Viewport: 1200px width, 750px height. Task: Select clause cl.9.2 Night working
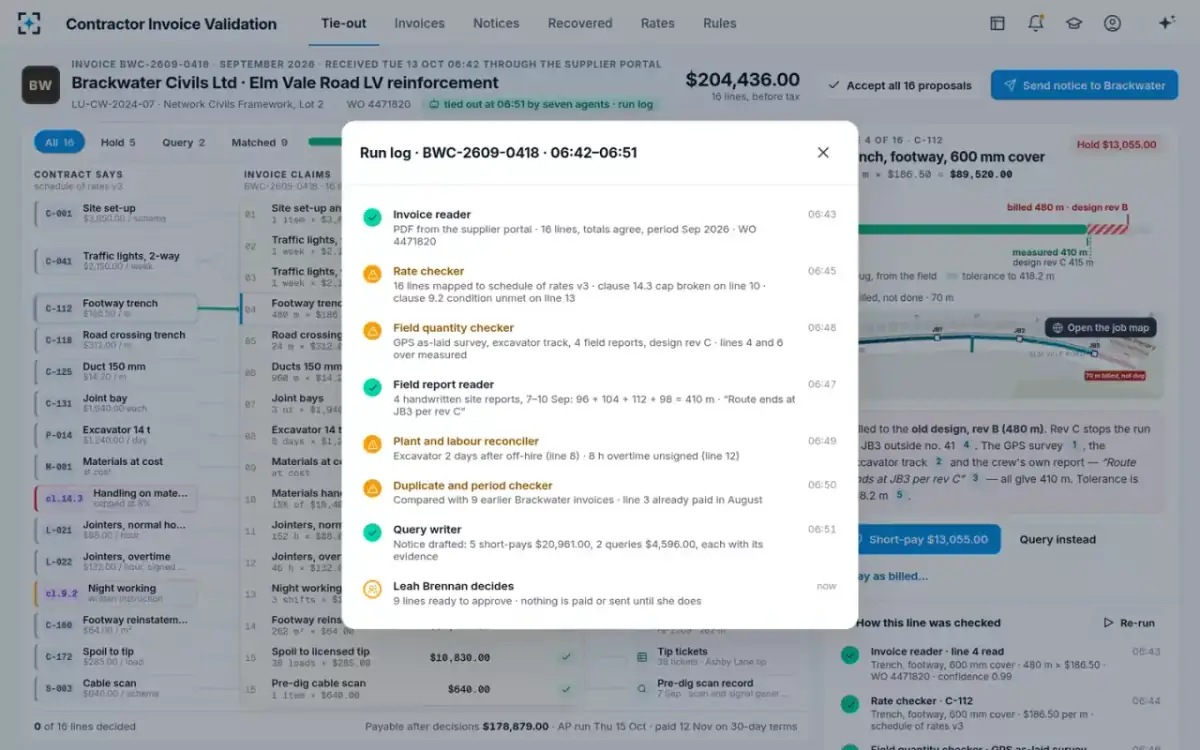pyautogui.click(x=116, y=594)
